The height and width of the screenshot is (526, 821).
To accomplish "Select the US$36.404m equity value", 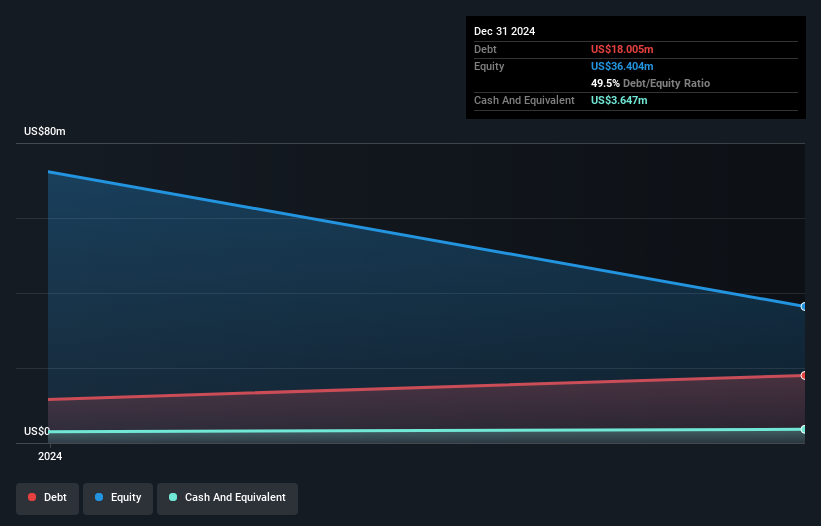I will point(622,66).
